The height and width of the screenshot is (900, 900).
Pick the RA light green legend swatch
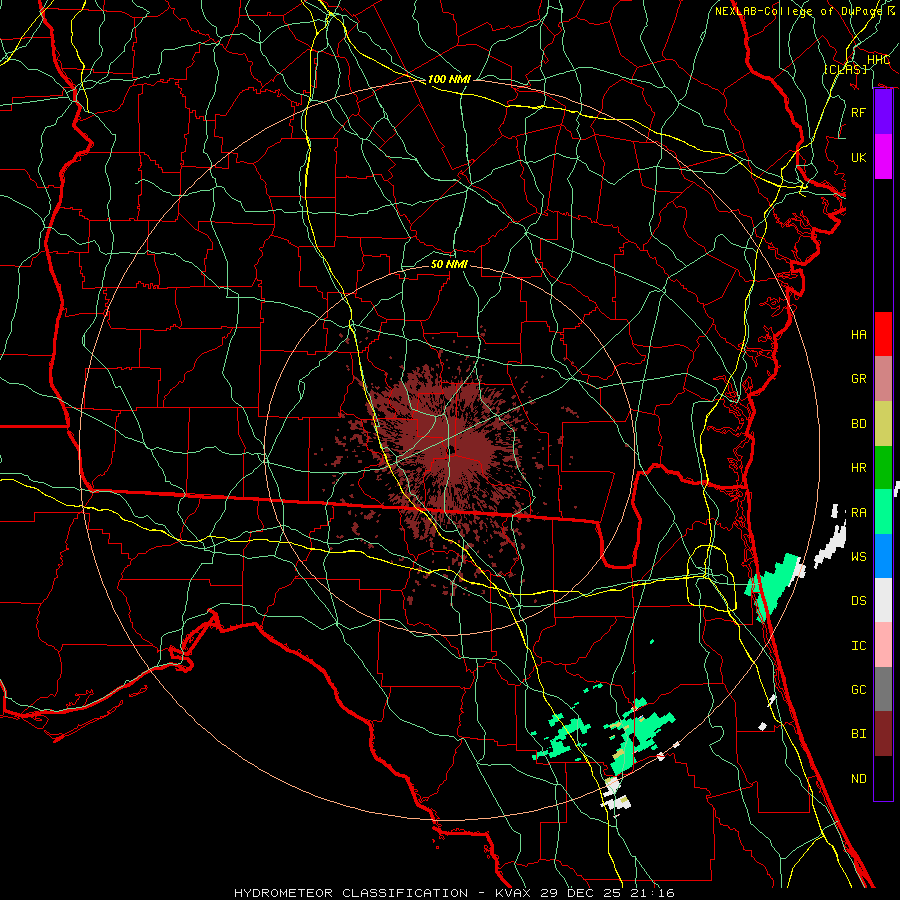883,512
